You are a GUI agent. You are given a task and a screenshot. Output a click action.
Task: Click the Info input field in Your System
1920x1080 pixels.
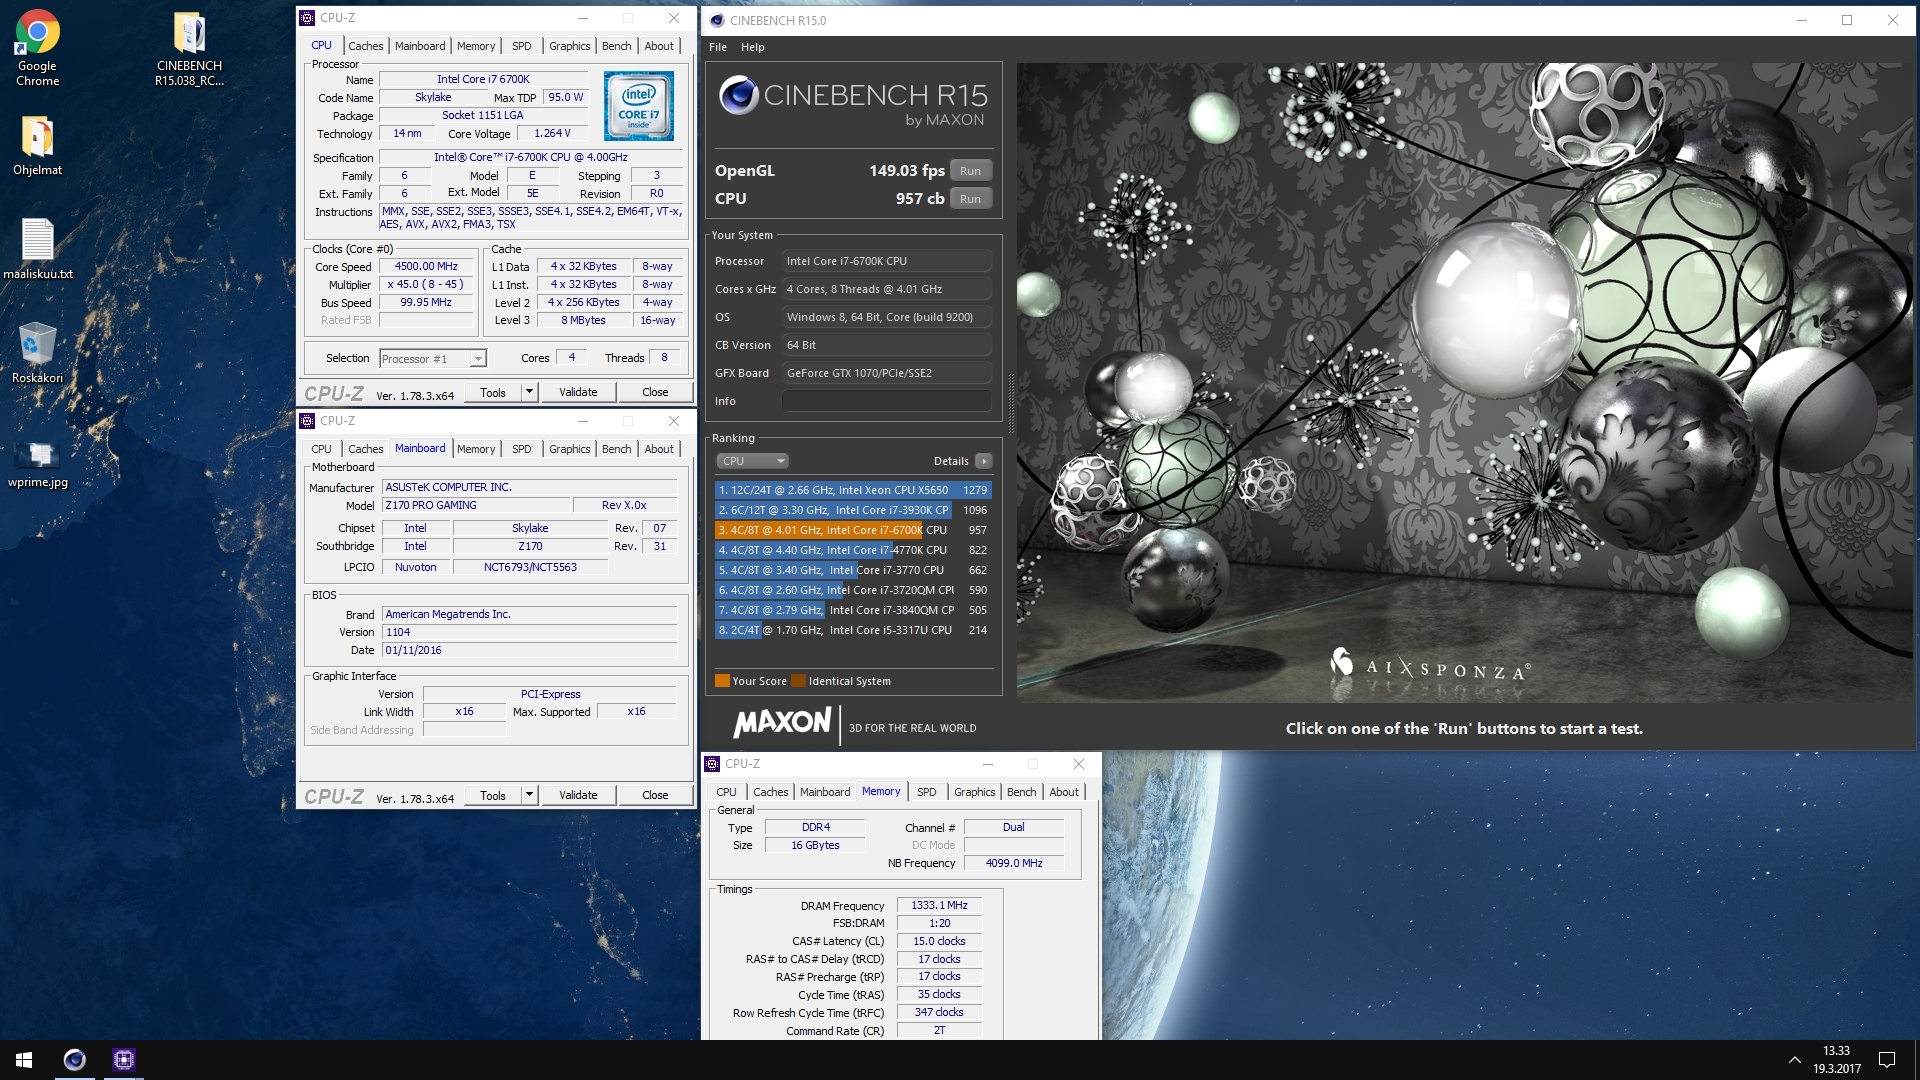tap(886, 401)
